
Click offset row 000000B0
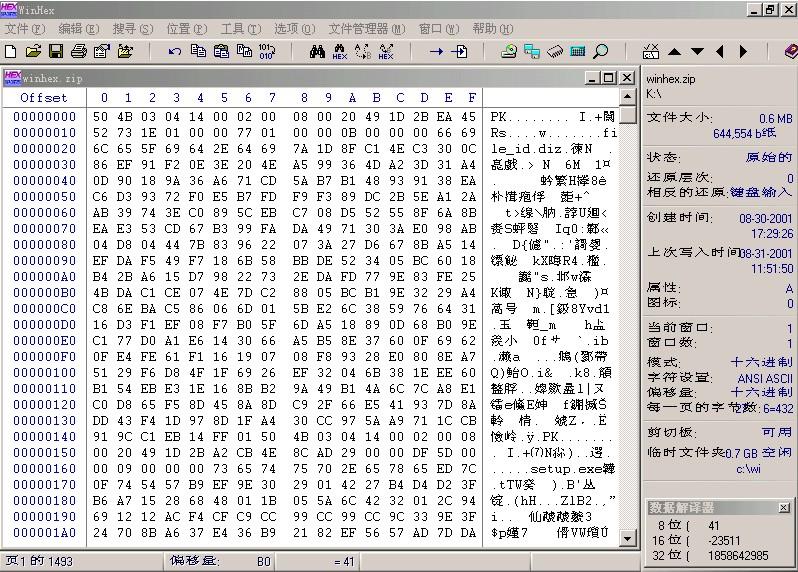[45, 293]
